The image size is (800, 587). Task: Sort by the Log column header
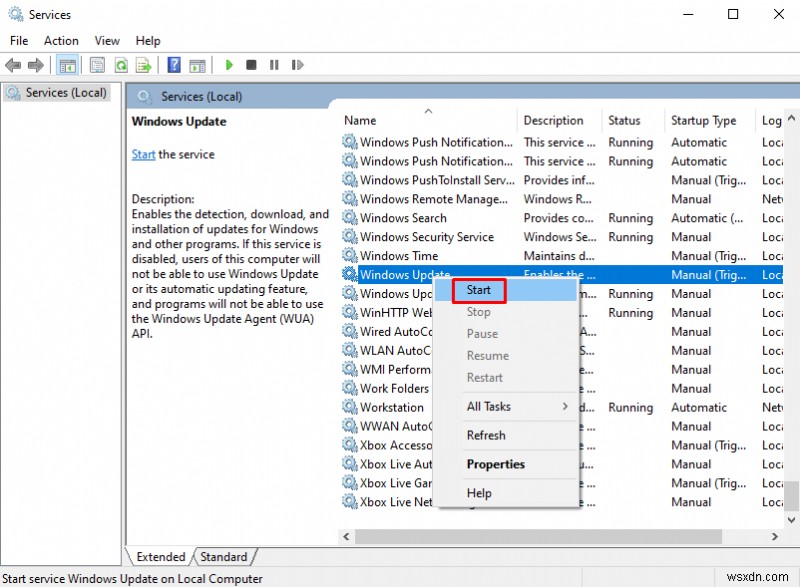(x=770, y=120)
